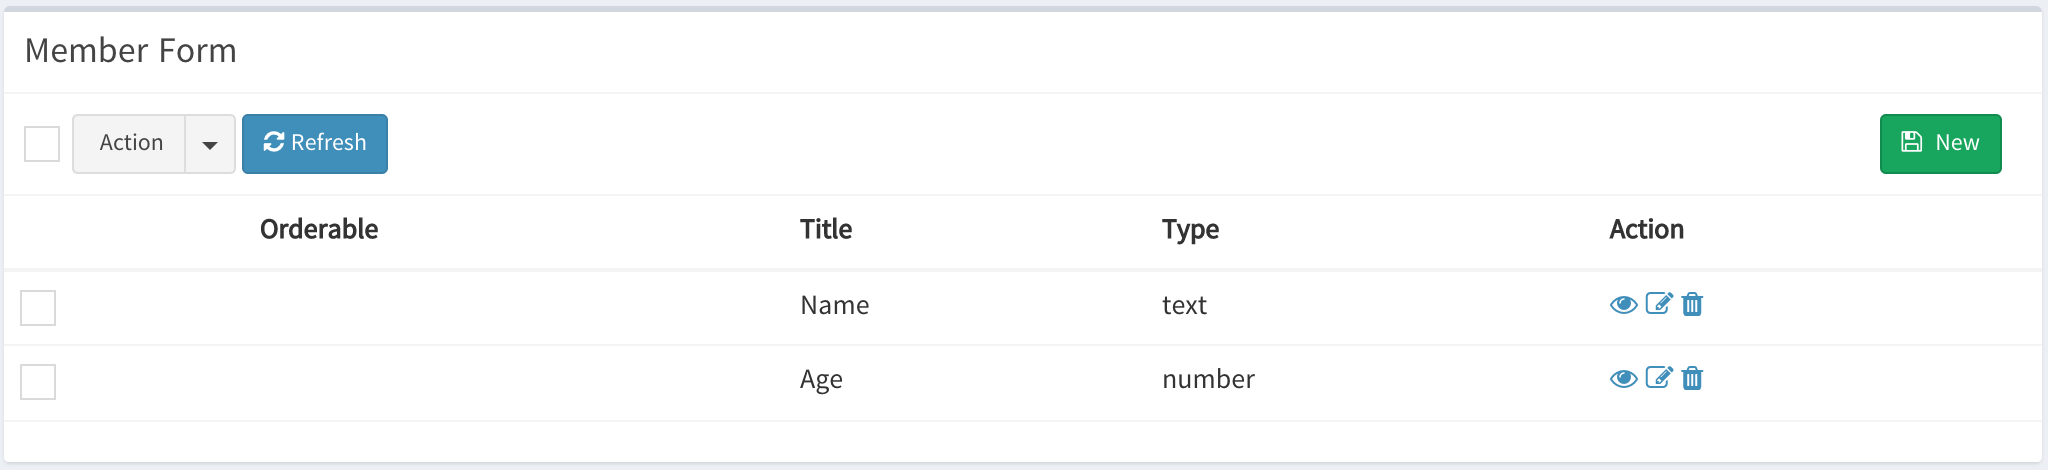Click the Name title cell
The height and width of the screenshot is (470, 2048).
[x=834, y=305]
